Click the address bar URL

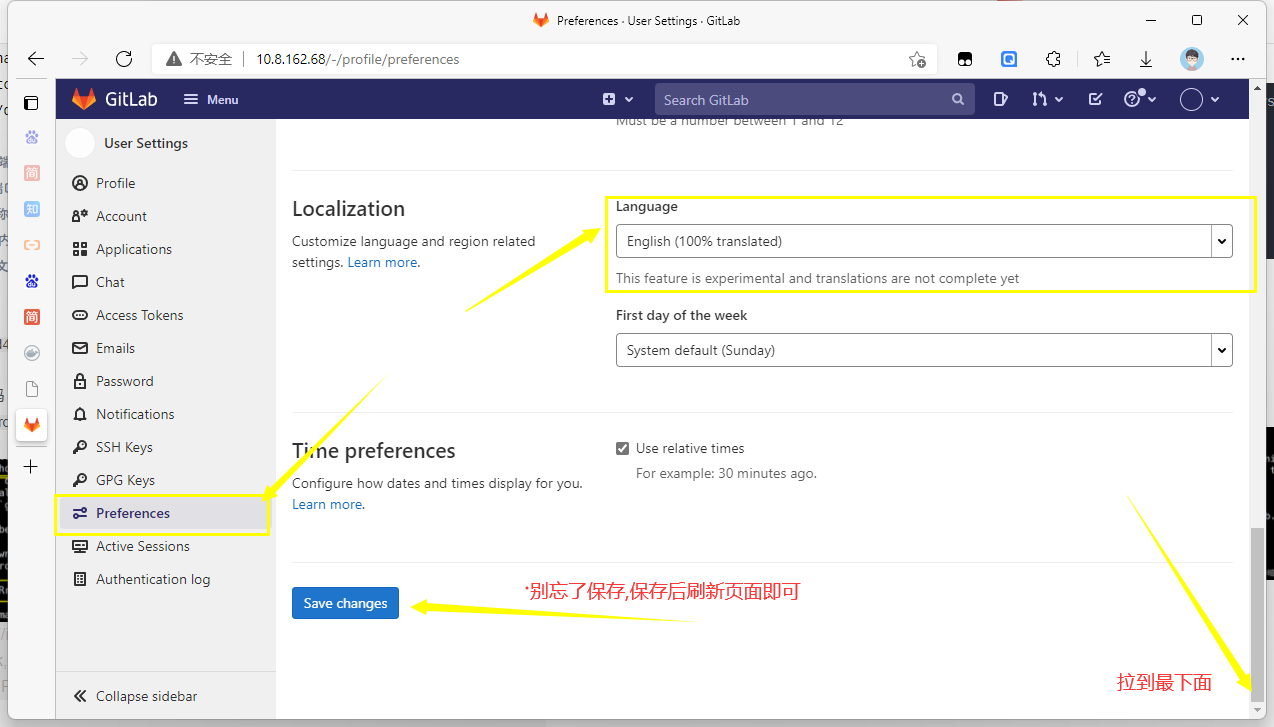tap(358, 59)
